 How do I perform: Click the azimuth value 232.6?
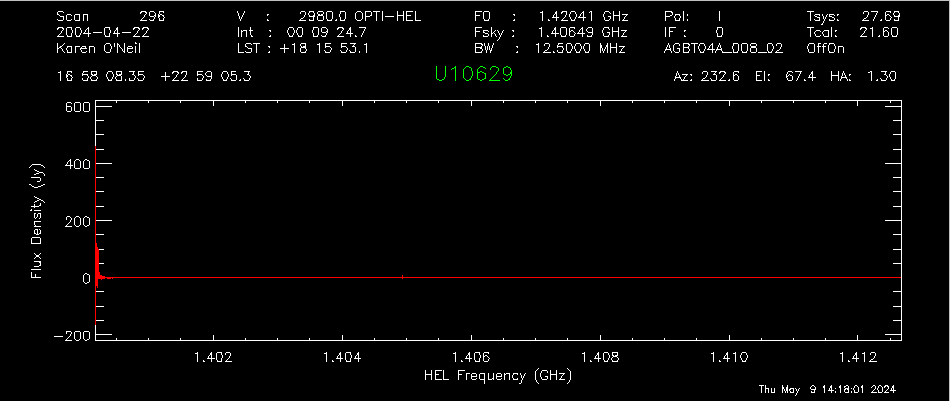(x=720, y=76)
